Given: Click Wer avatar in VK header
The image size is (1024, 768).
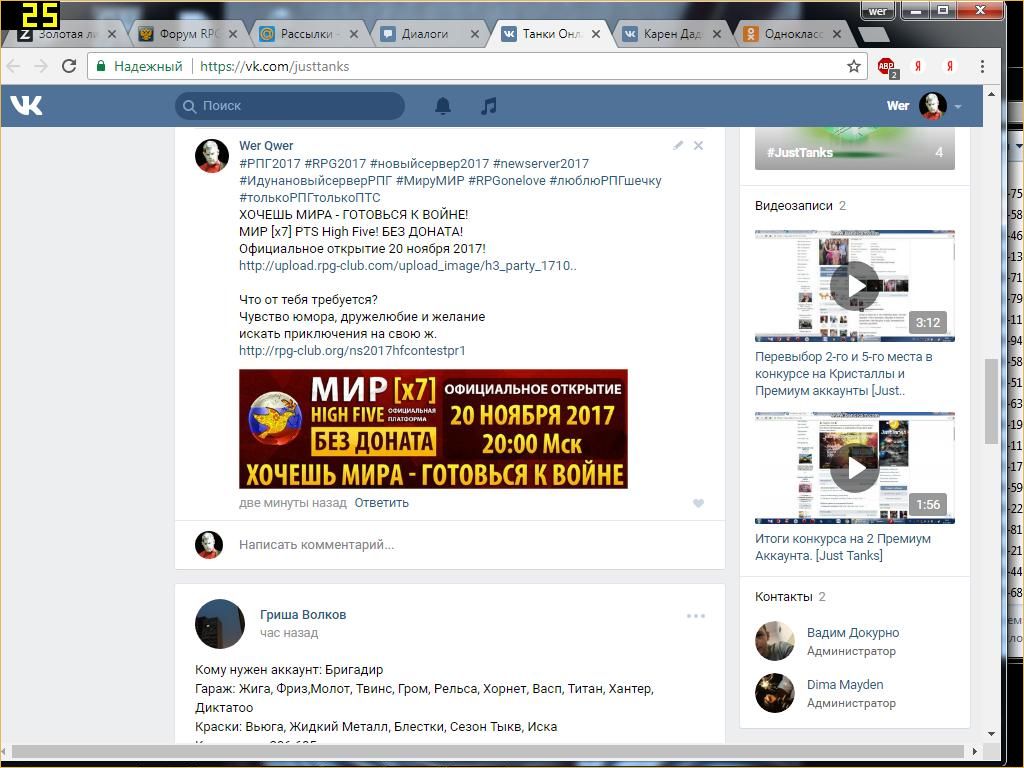Looking at the screenshot, I should (x=933, y=106).
